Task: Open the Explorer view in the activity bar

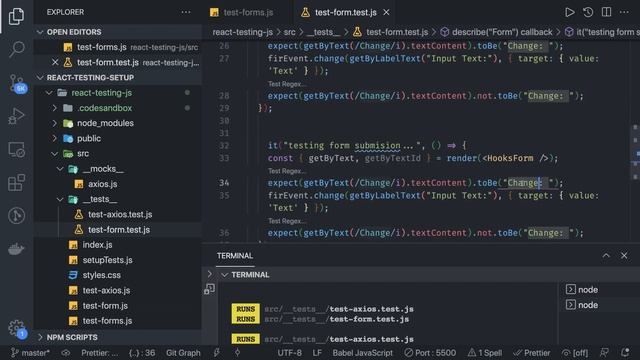Action: (16, 16)
